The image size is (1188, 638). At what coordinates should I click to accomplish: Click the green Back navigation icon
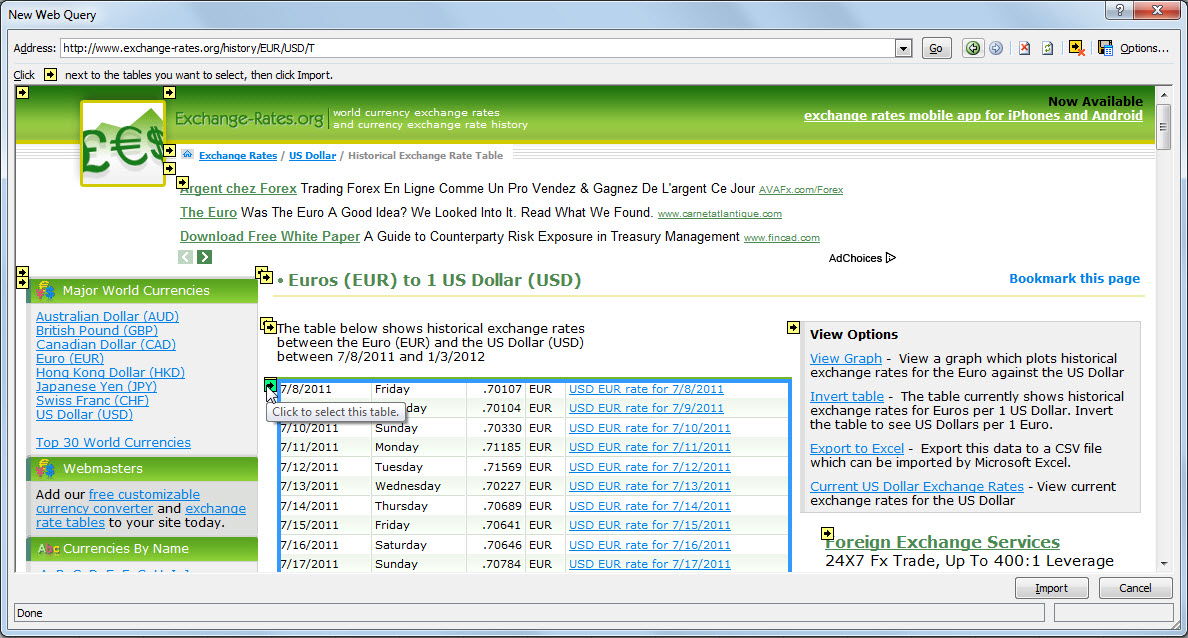(973, 48)
